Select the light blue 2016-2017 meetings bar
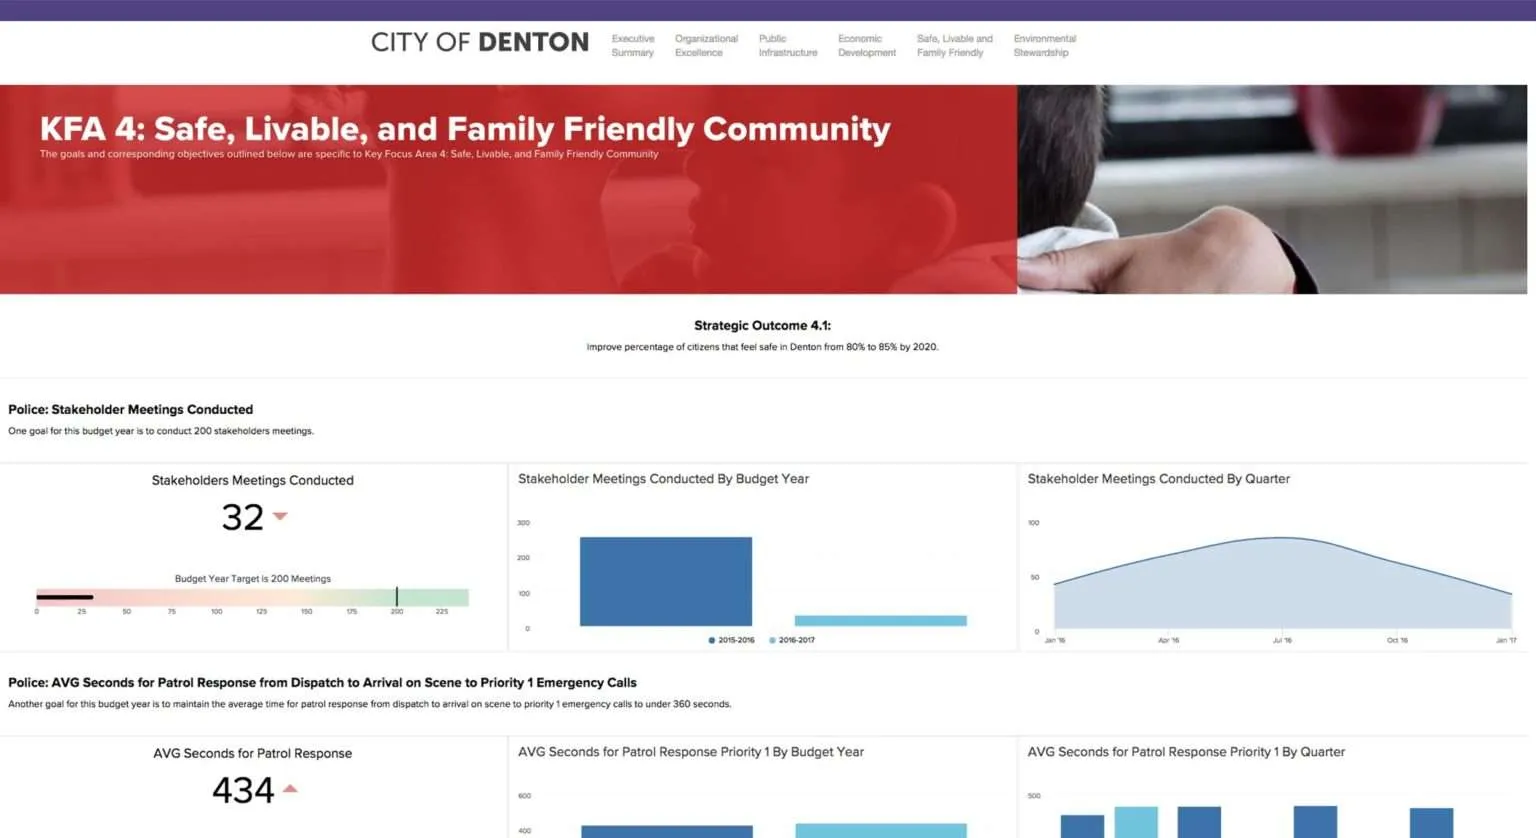 tap(881, 621)
